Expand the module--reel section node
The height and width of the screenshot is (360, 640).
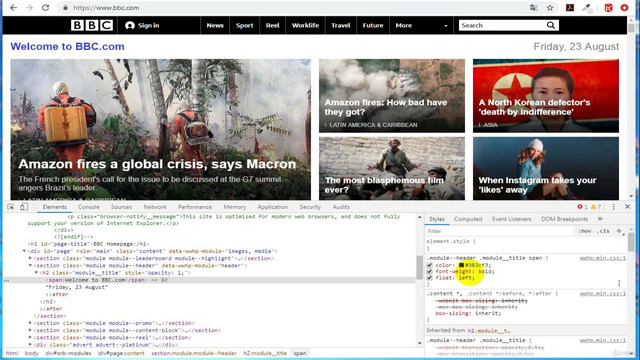(x=30, y=338)
